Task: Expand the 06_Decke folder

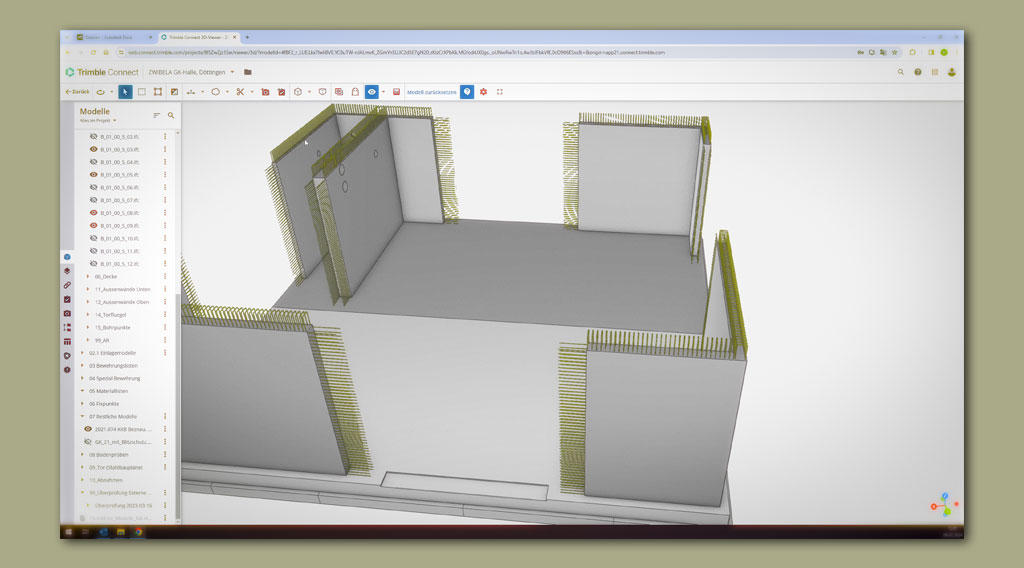Action: (x=88, y=276)
